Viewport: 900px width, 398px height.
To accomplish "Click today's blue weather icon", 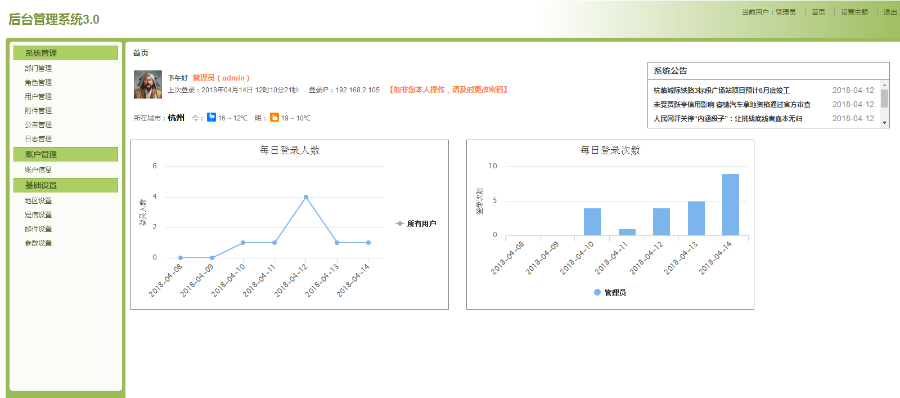I will click(x=211, y=117).
